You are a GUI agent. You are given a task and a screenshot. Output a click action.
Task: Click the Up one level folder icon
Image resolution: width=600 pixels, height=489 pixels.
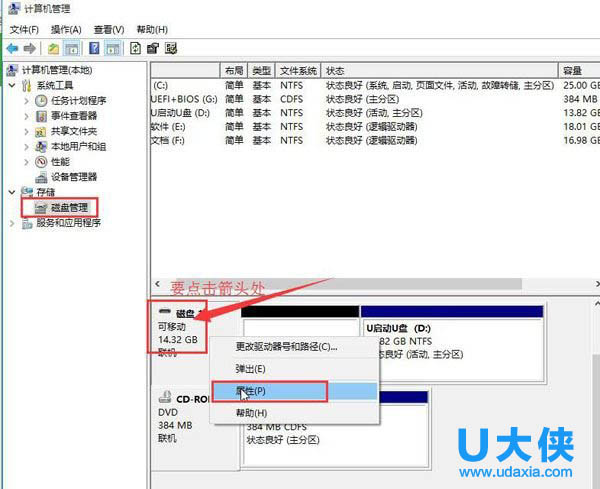[54, 47]
